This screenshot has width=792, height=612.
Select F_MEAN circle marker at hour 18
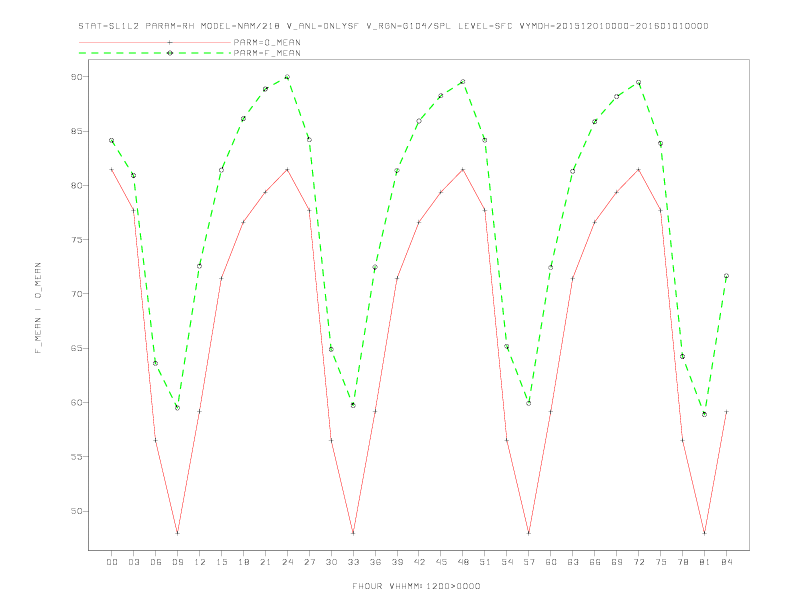click(243, 119)
